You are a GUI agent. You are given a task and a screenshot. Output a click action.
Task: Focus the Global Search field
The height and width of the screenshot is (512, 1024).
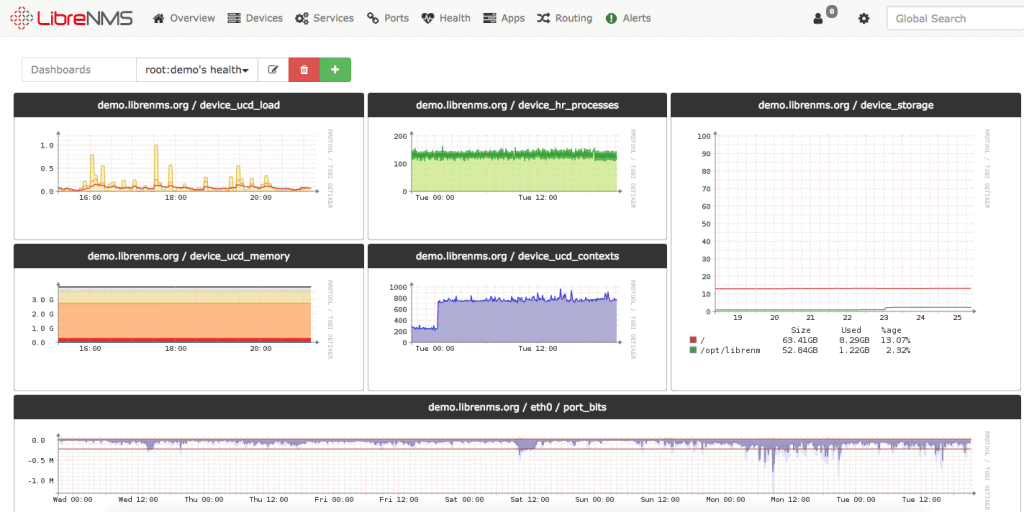pyautogui.click(x=955, y=18)
